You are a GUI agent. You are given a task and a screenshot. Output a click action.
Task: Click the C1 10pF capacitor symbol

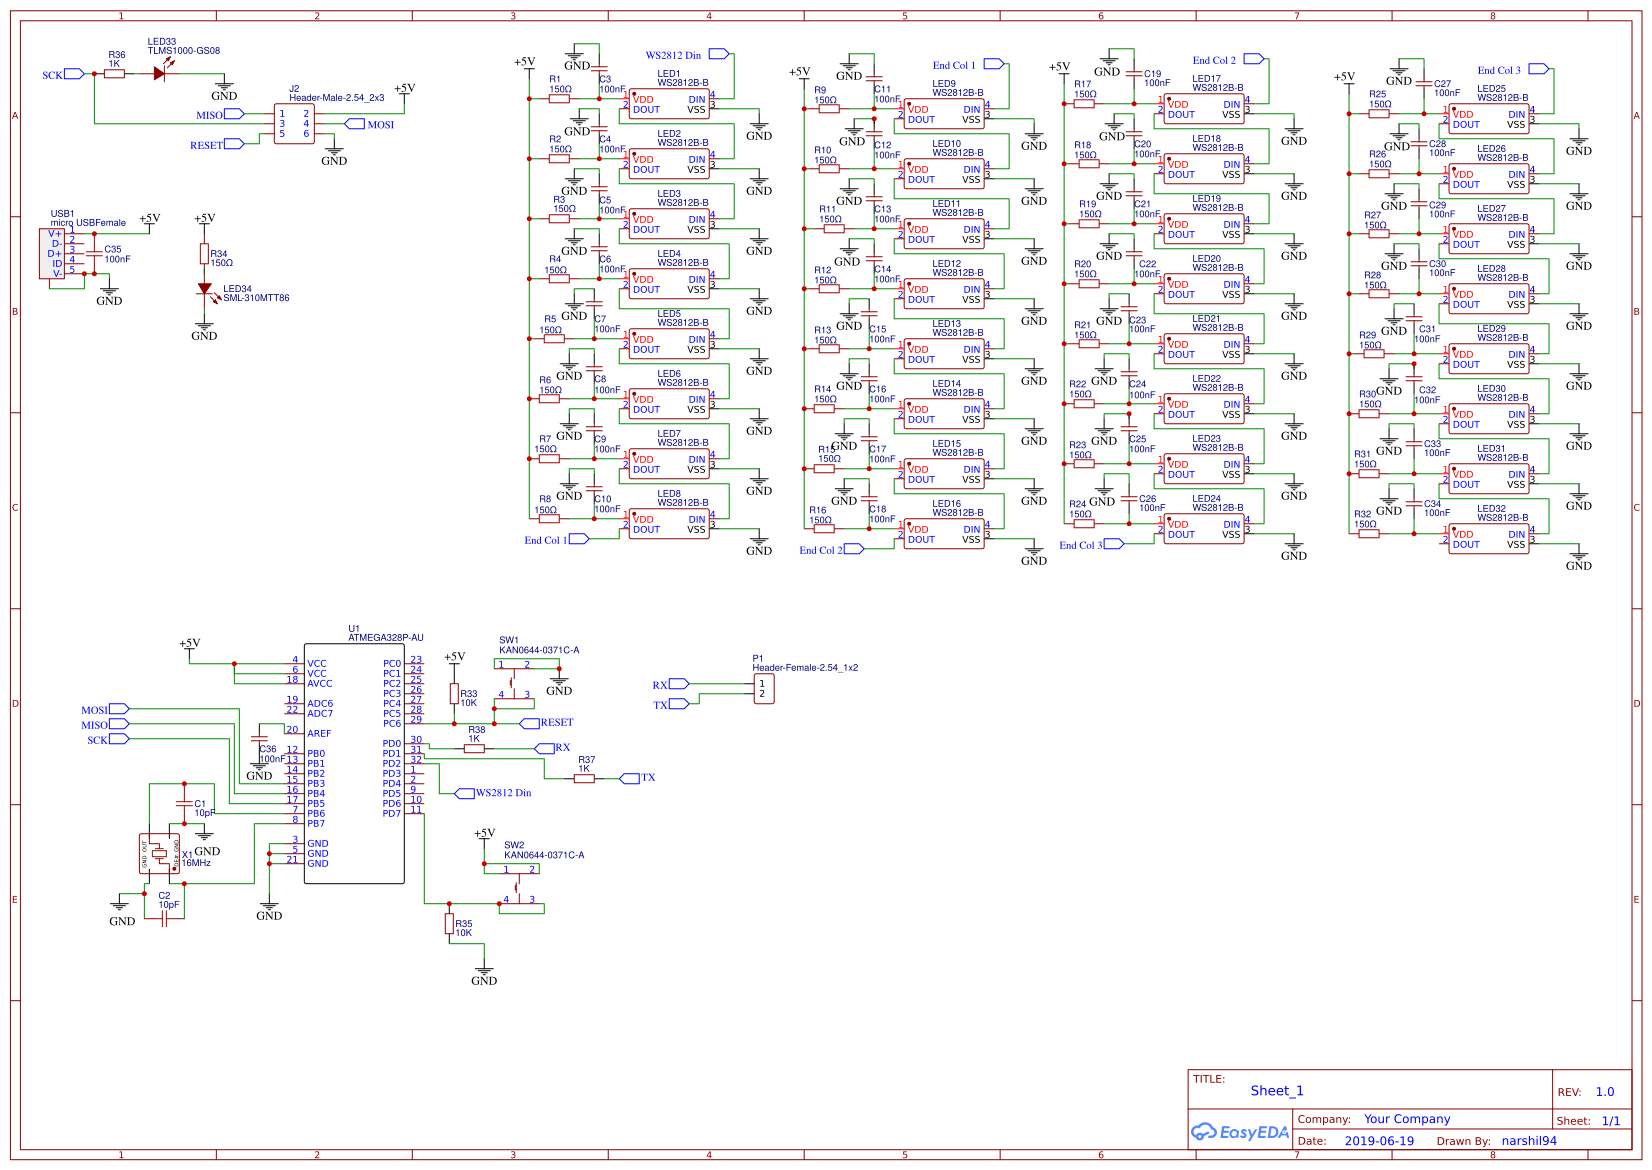pyautogui.click(x=183, y=805)
